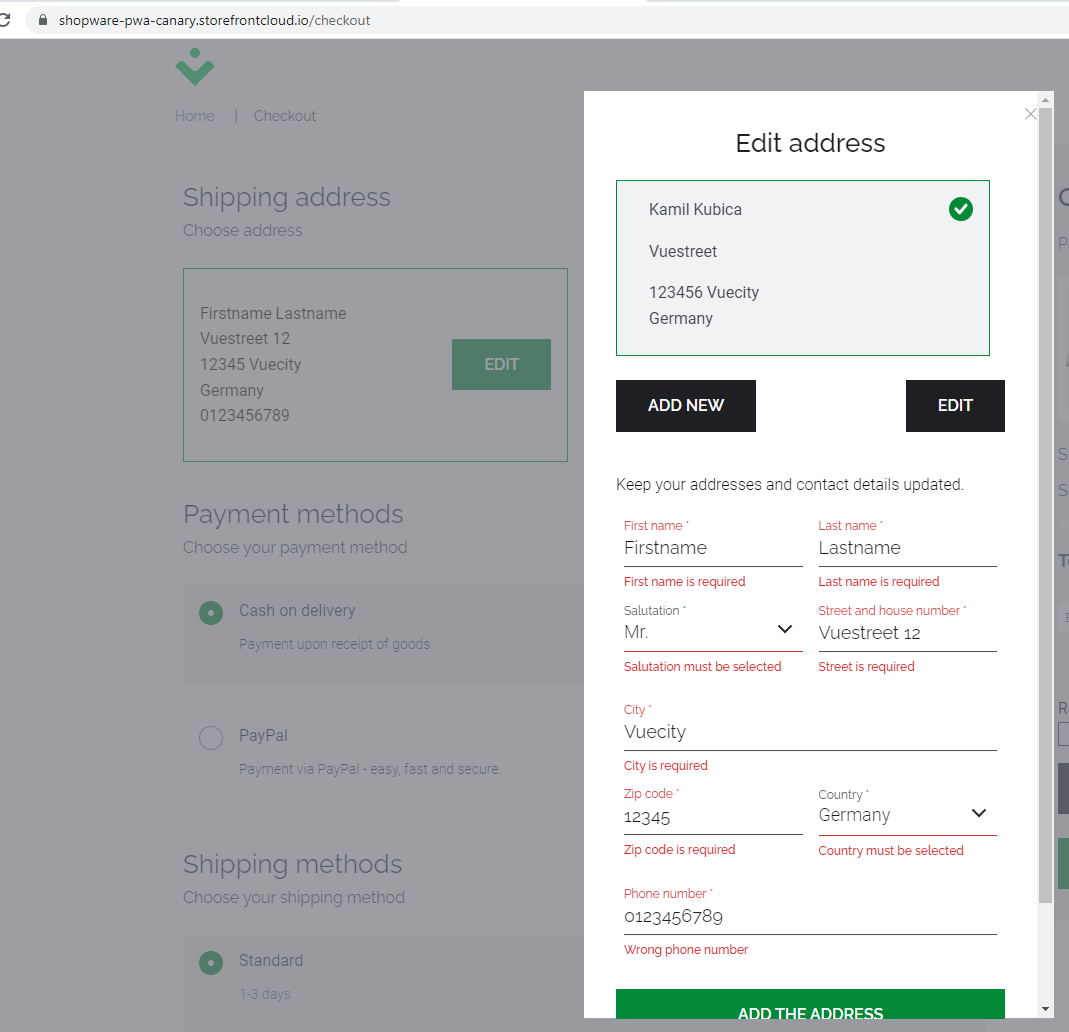Dismiss the Edit address modal via the X
1069x1032 pixels.
(x=1030, y=114)
